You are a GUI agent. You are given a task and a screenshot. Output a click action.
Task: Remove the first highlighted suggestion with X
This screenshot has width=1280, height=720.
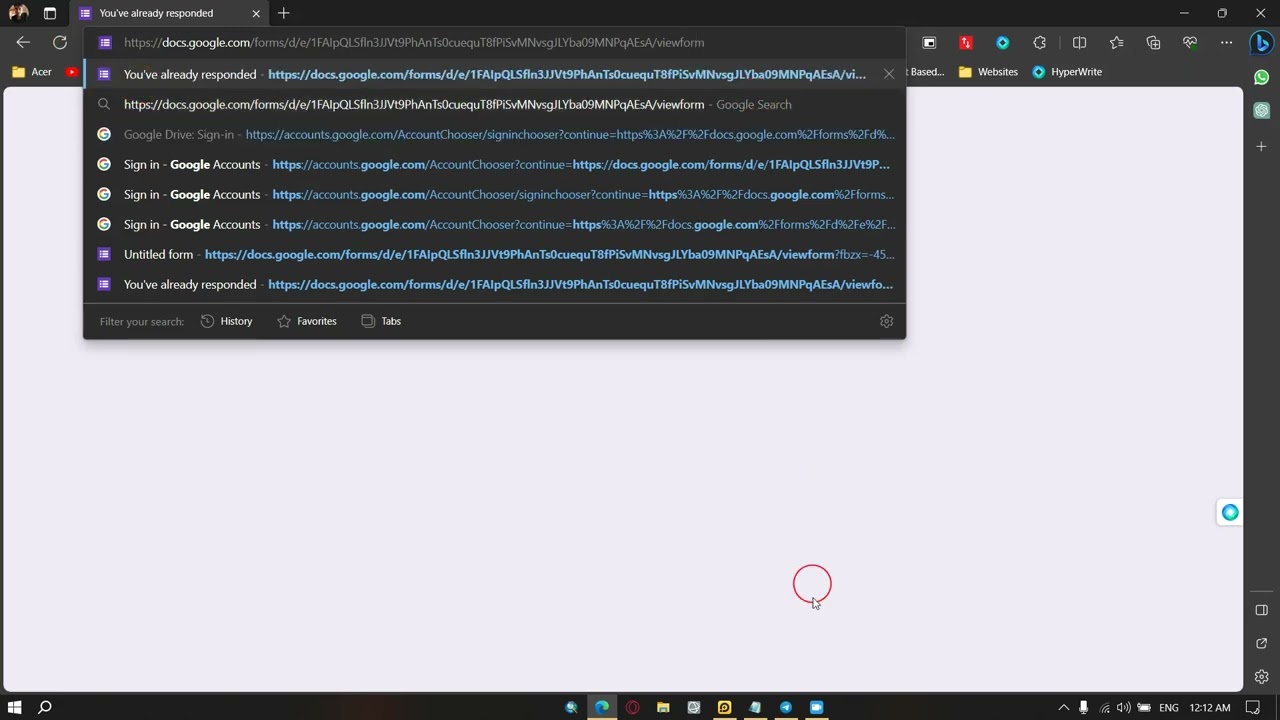(x=889, y=74)
